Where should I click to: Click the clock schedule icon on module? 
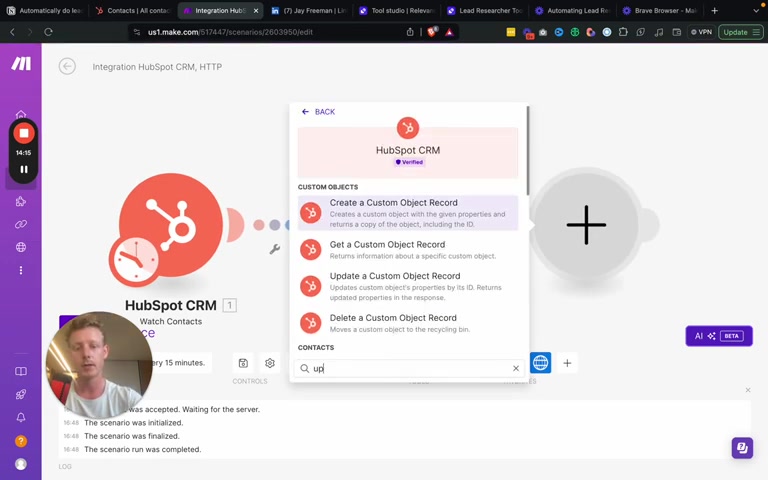point(135,261)
